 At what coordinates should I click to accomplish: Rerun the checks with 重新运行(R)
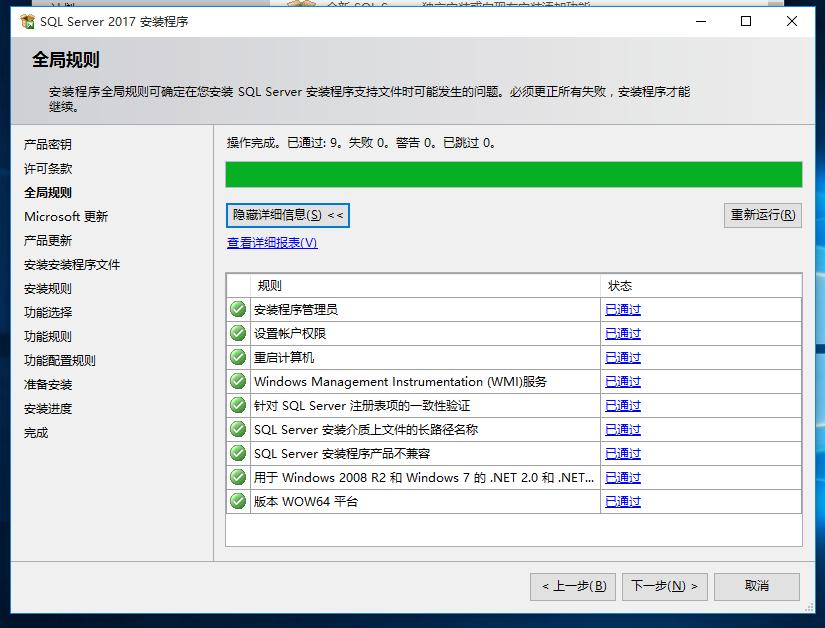(762, 215)
